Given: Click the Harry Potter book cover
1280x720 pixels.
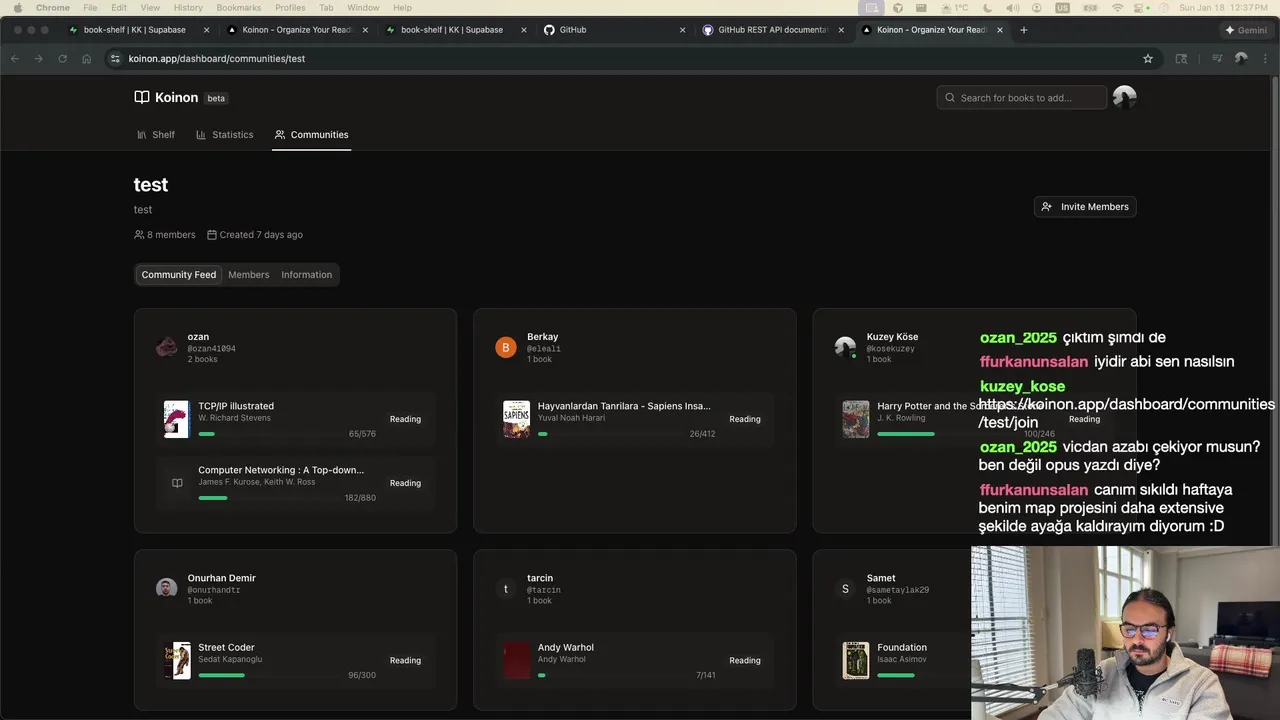Looking at the screenshot, I should click(856, 419).
